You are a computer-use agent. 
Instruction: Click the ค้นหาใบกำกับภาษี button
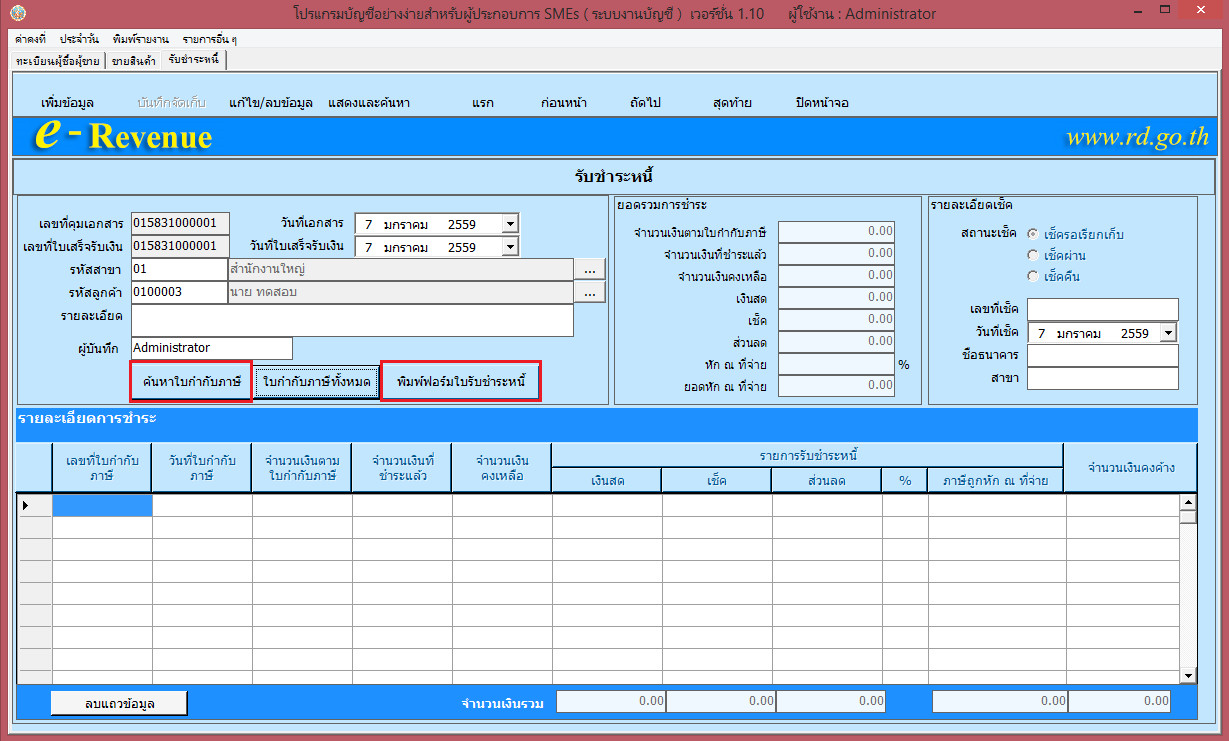191,383
